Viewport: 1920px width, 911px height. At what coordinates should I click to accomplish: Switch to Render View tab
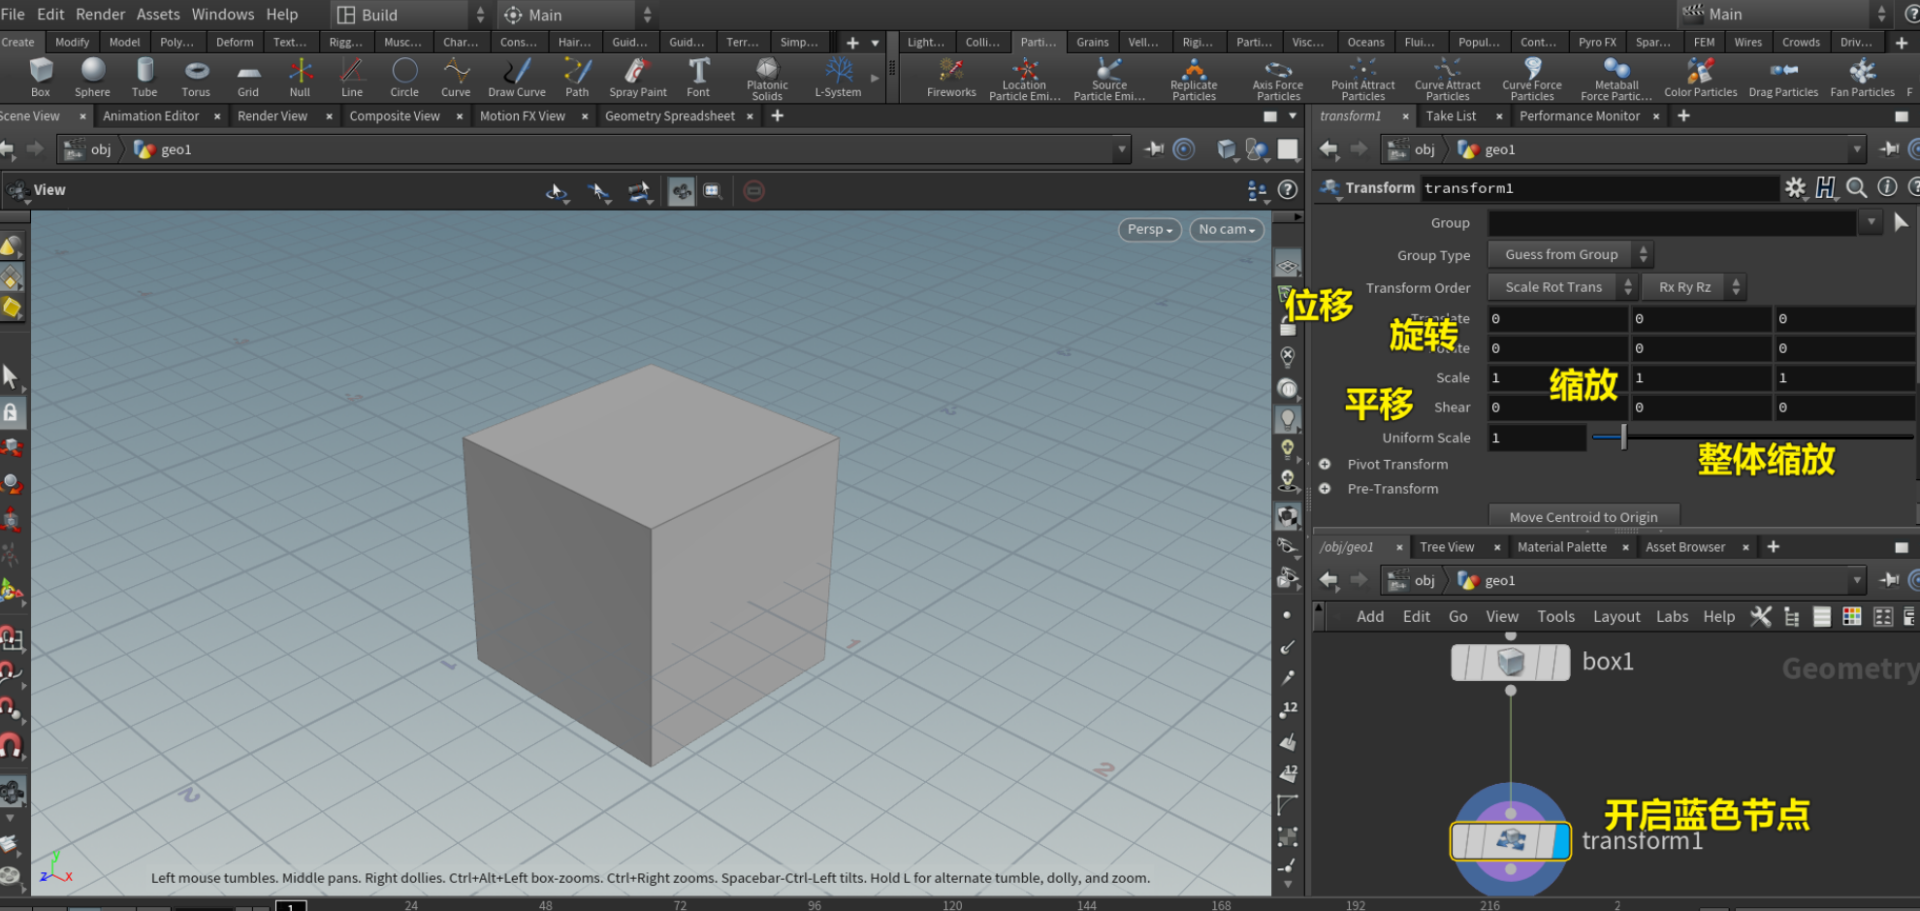(x=272, y=116)
